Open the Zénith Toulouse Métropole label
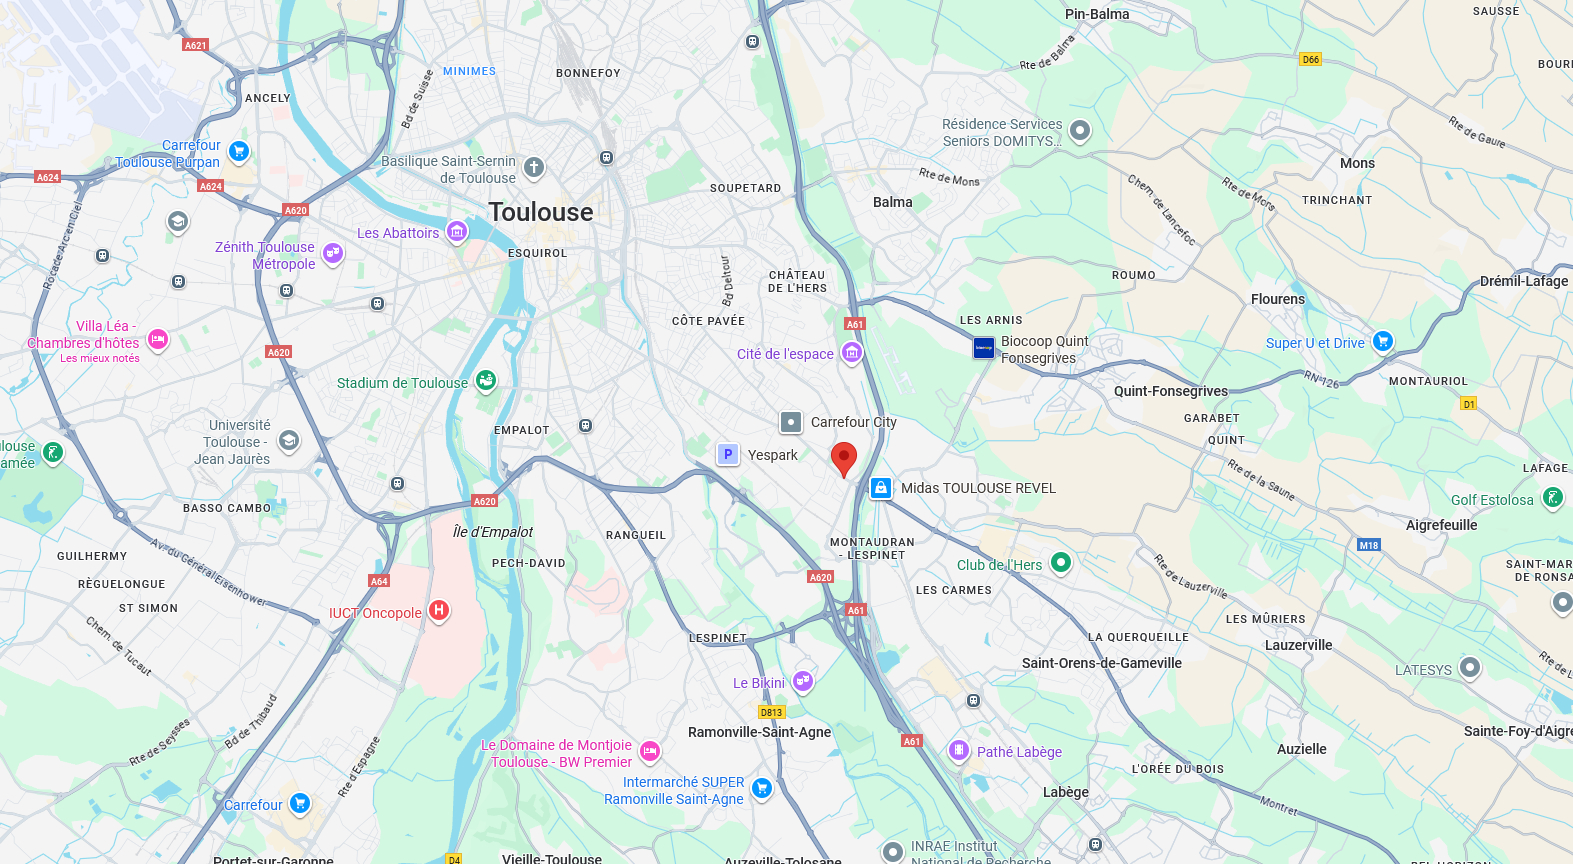 265,255
